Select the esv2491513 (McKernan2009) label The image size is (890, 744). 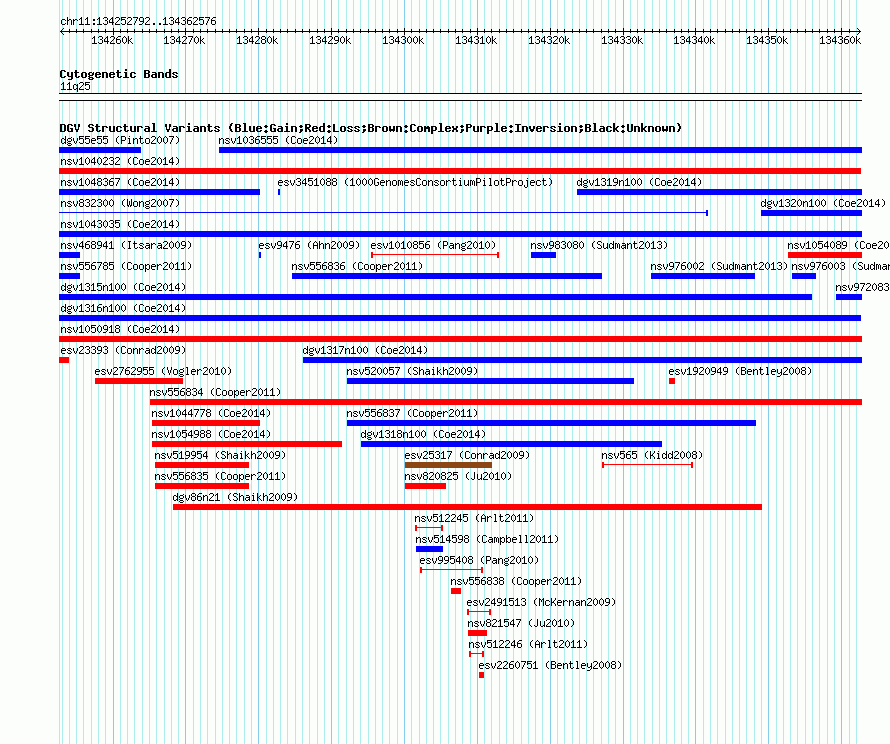pos(541,602)
